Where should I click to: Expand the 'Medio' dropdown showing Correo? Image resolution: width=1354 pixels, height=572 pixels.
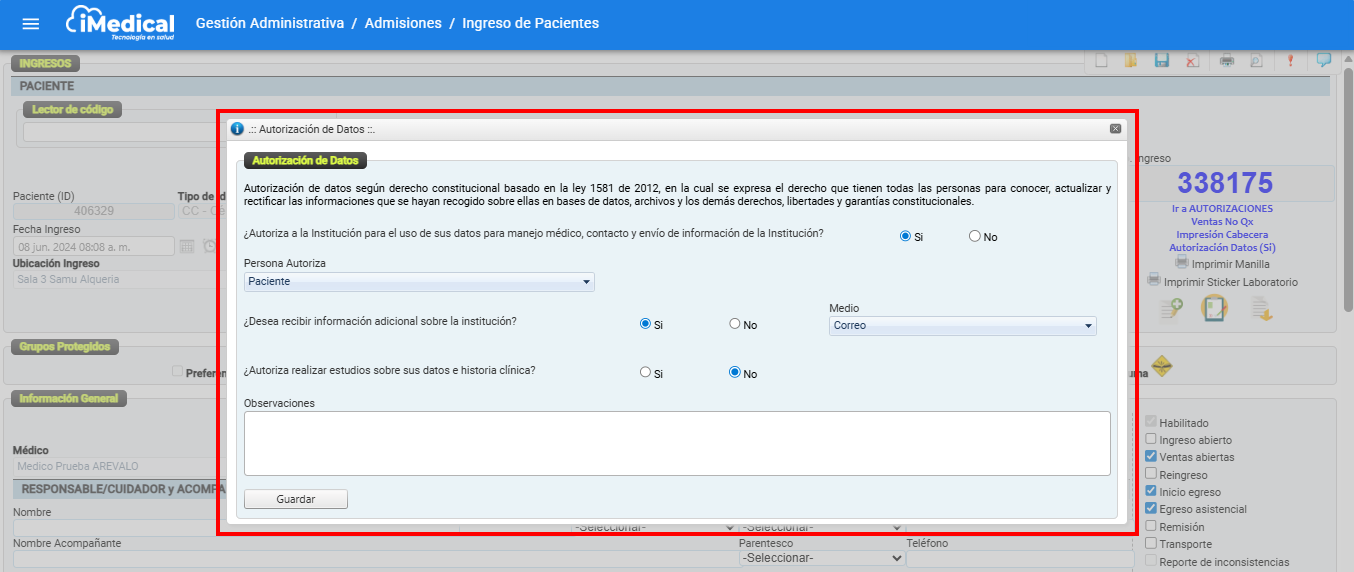[962, 326]
